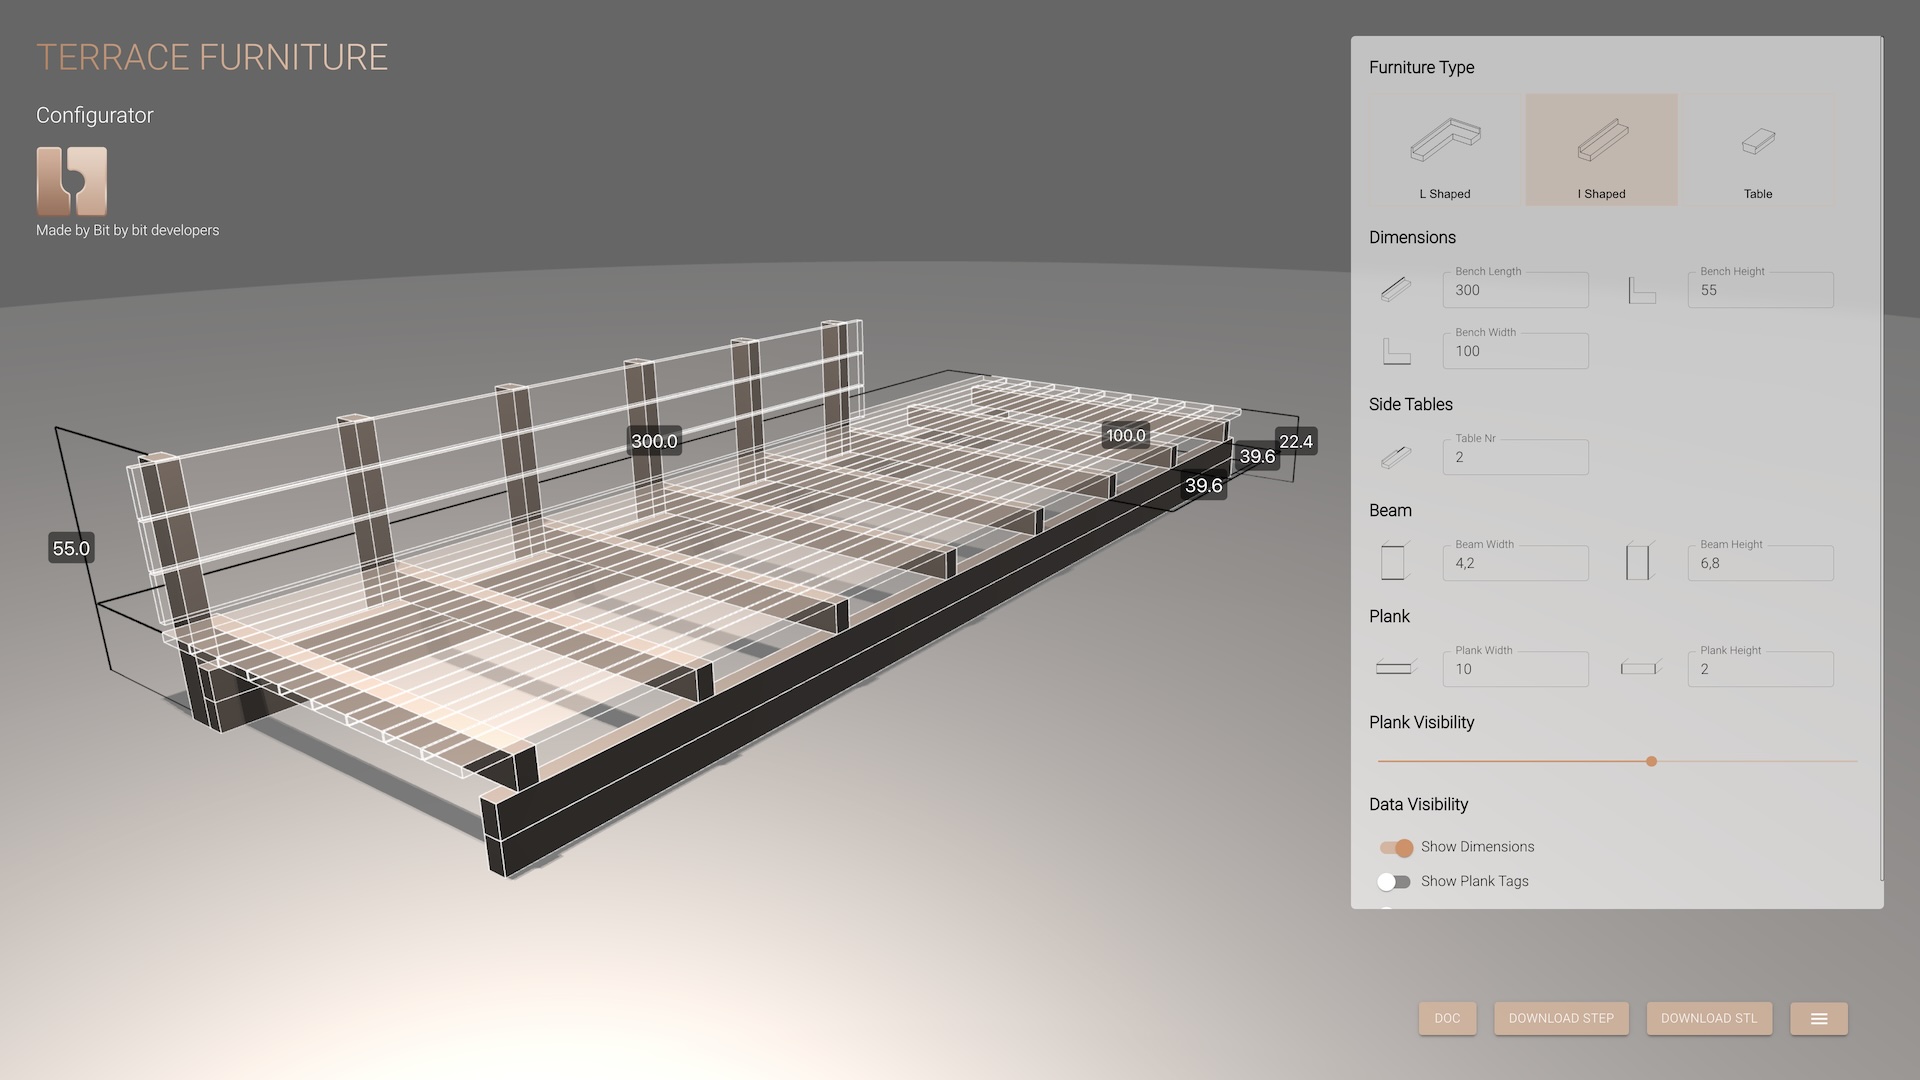This screenshot has width=1920, height=1080.
Task: Click the Bench Height icon
Action: [1641, 290]
